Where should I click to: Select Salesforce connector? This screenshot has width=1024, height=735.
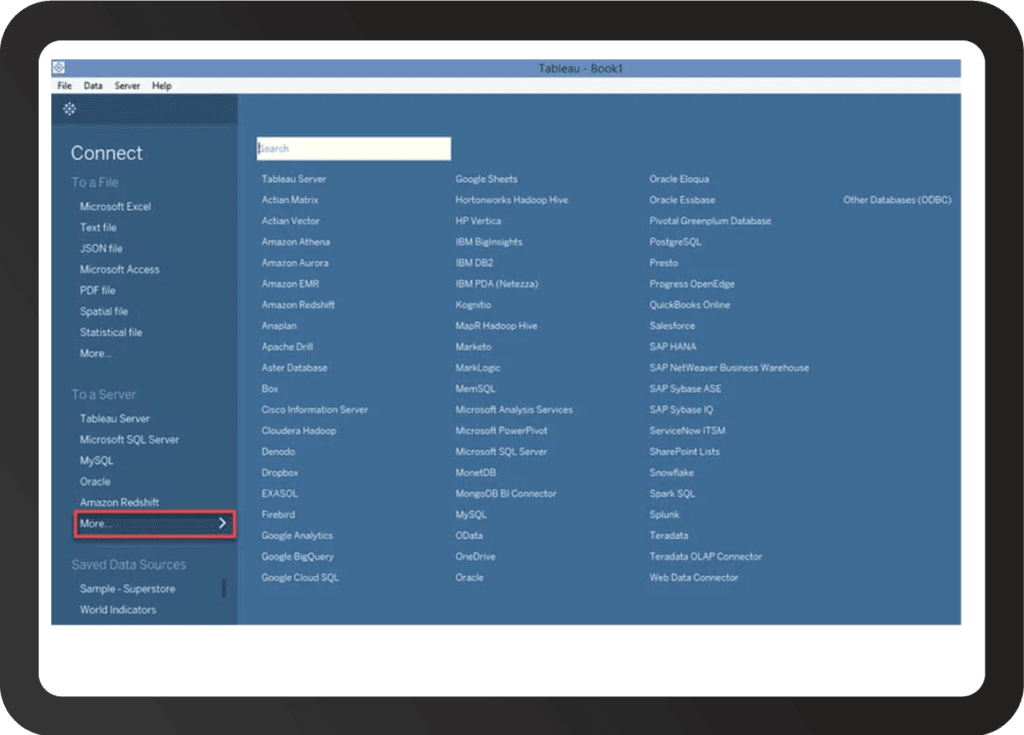[x=672, y=326]
